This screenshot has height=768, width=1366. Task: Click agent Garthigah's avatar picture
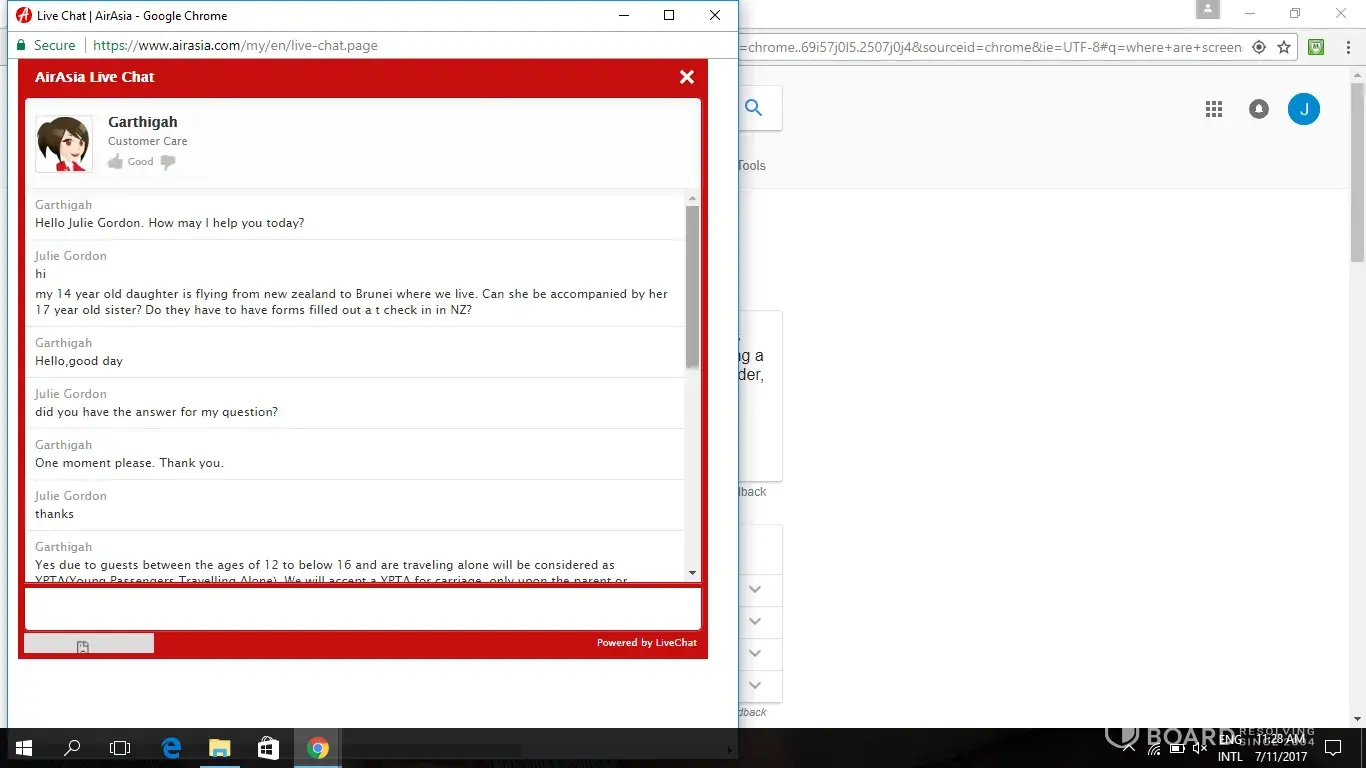[64, 144]
